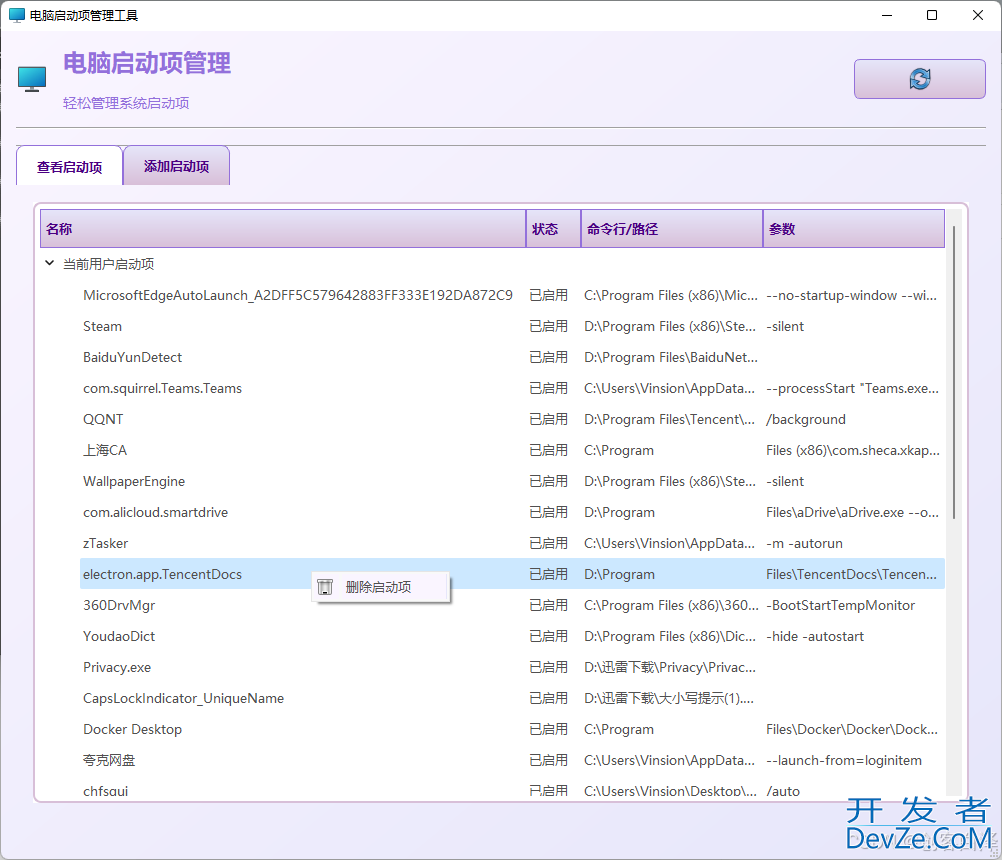The image size is (1002, 860).
Task: Click the 已启用 status of QQNT
Action: click(x=548, y=419)
